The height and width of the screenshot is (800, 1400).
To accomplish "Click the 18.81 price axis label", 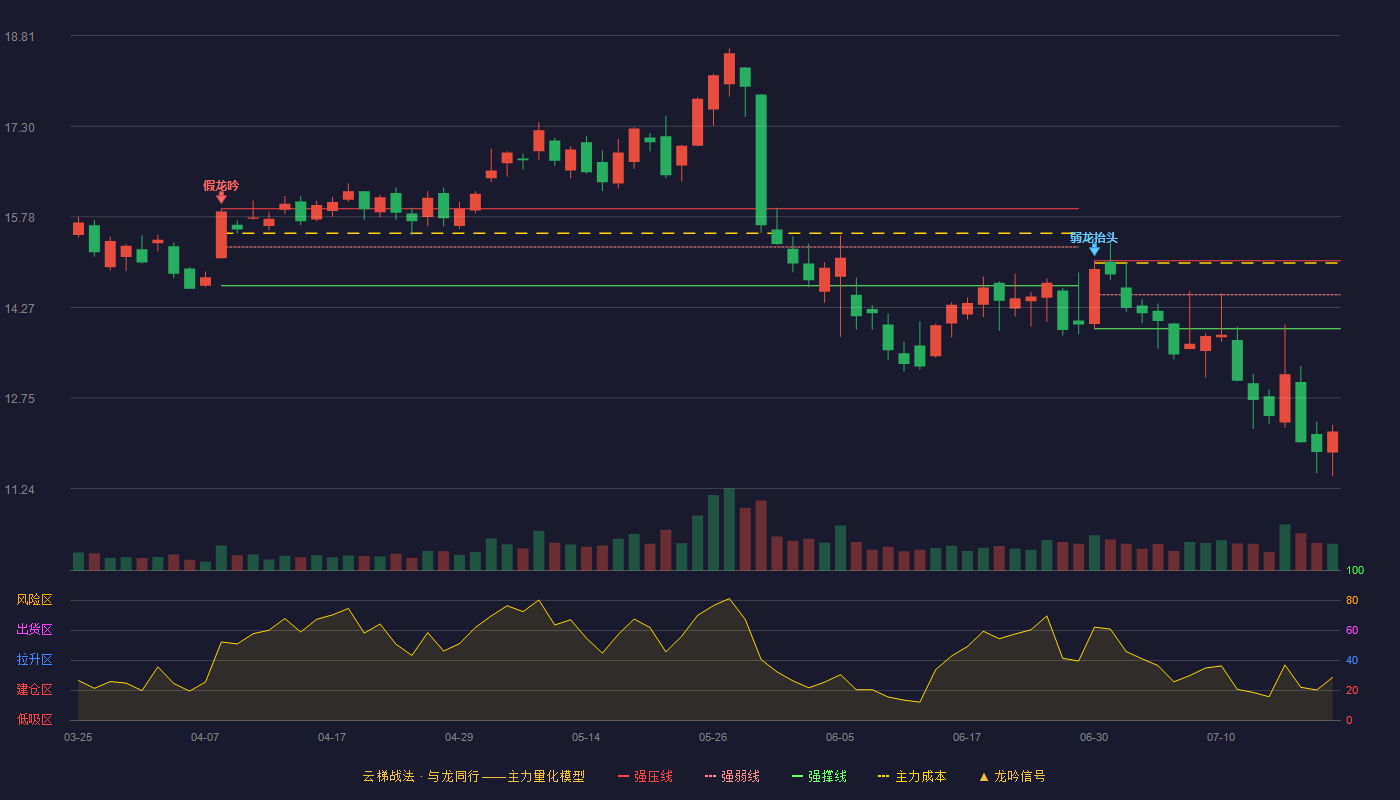I will click(19, 37).
